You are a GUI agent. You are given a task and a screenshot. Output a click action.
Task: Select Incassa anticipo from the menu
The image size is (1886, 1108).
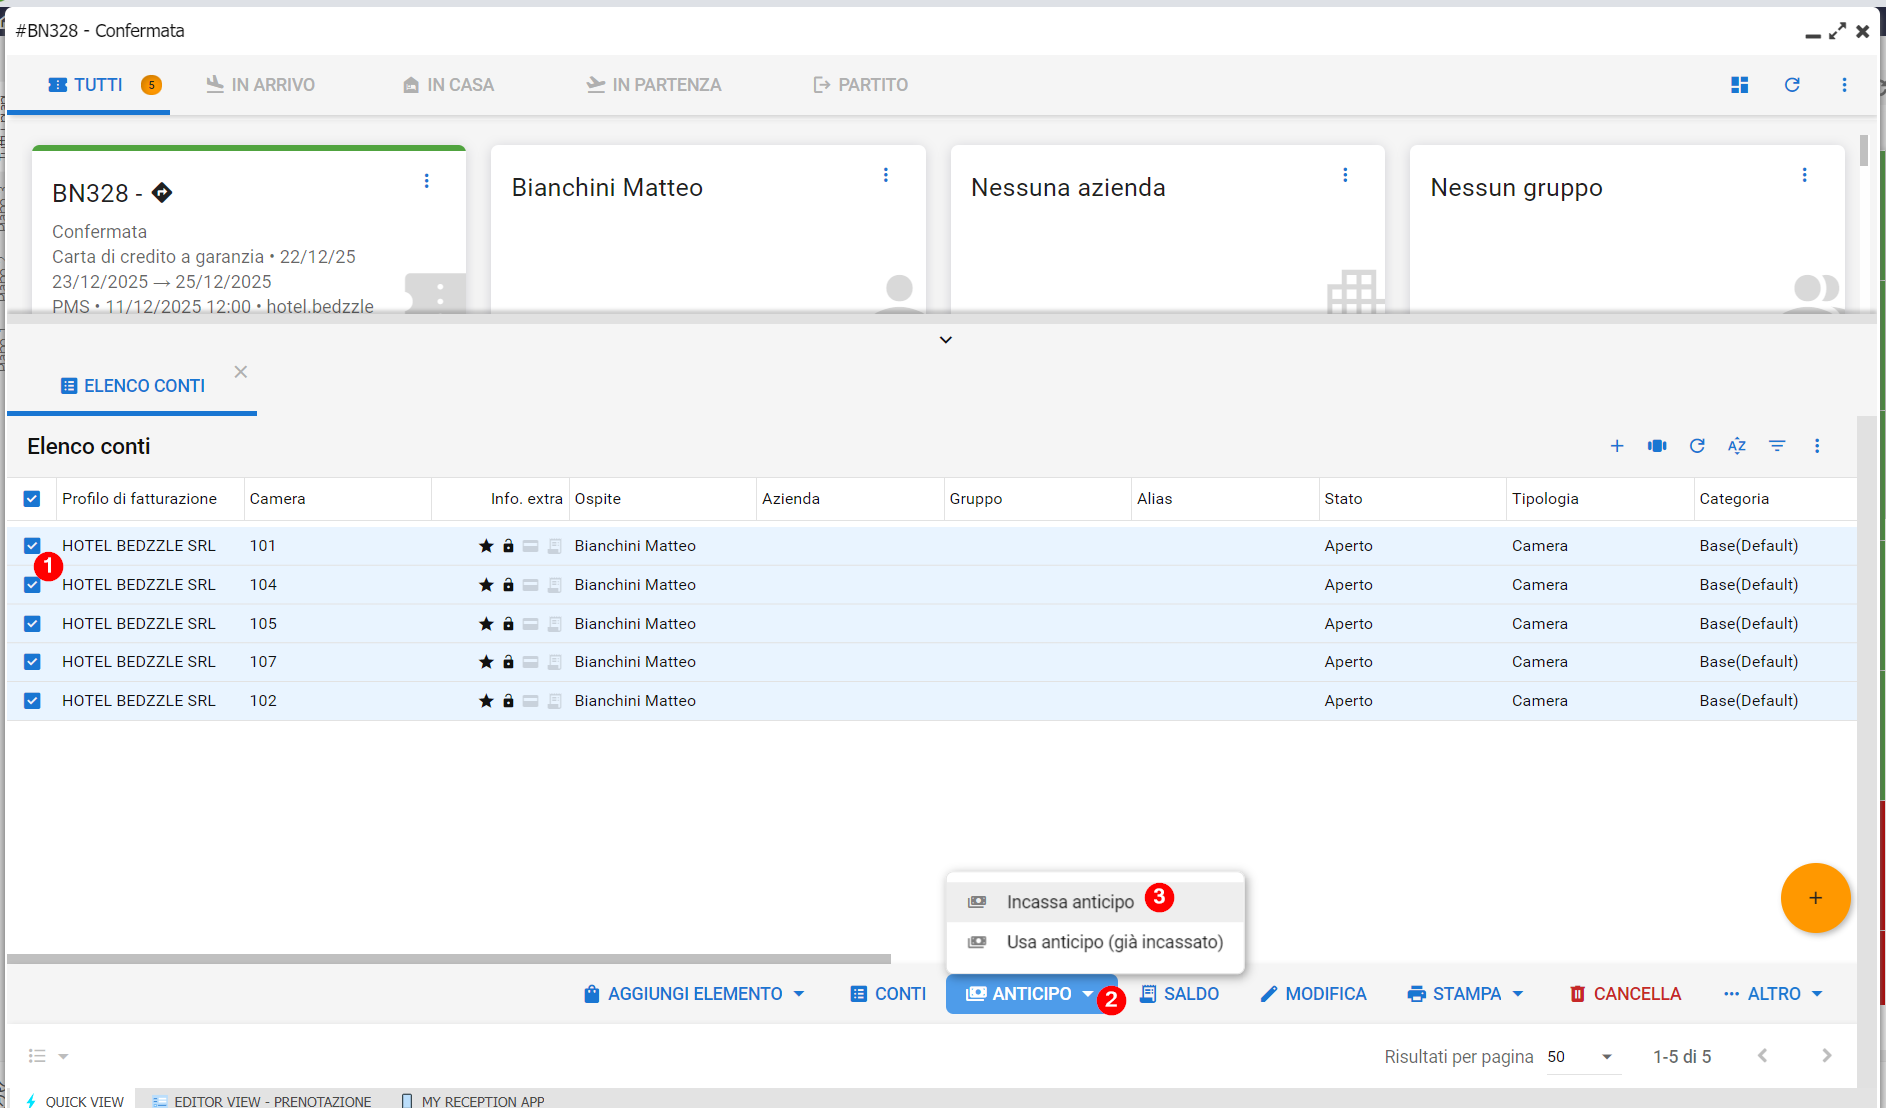(1069, 902)
